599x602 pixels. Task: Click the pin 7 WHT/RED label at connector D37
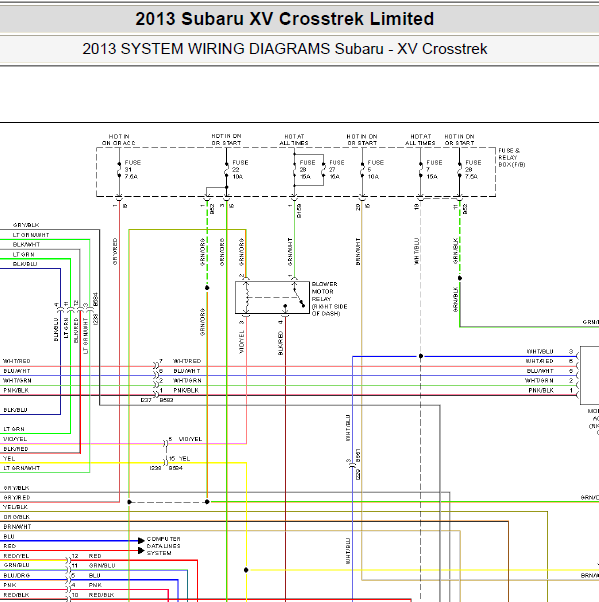click(x=180, y=361)
